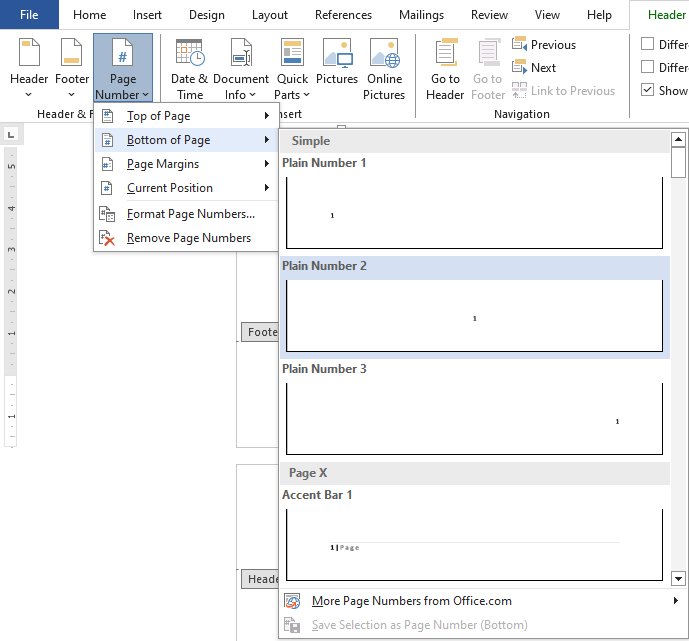Open the File tab
This screenshot has width=689, height=641.
pos(29,14)
